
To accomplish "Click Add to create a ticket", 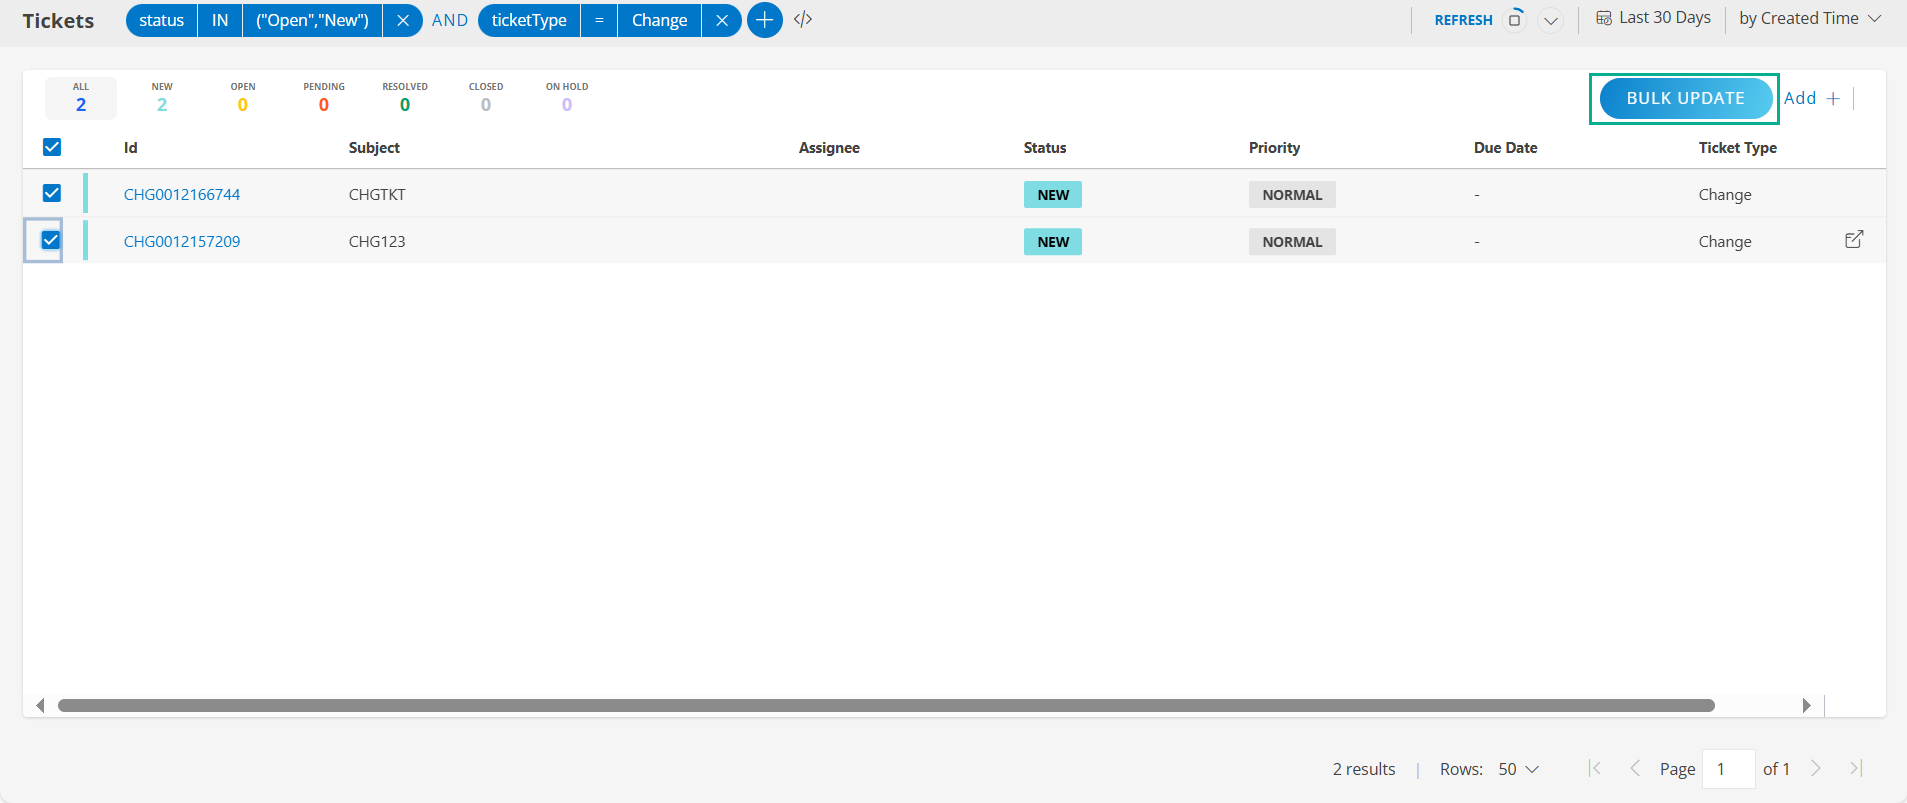I will pos(1811,98).
